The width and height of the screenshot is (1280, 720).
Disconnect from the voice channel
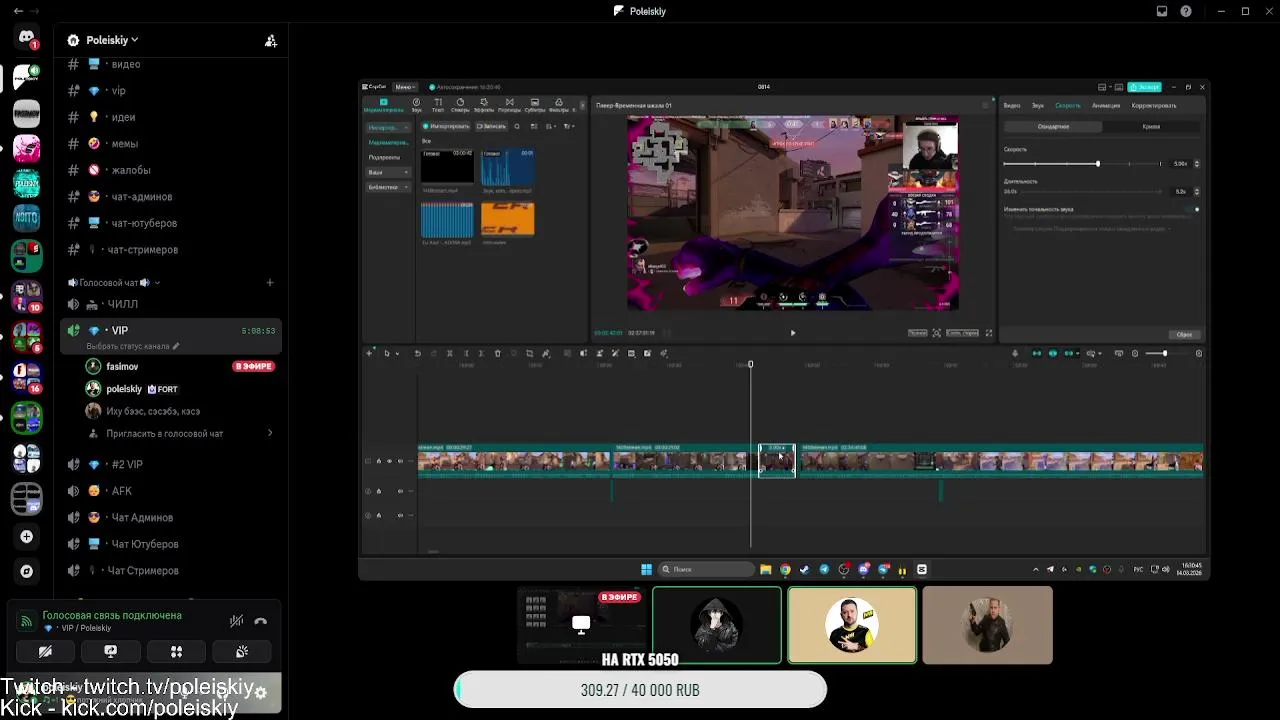coord(261,621)
